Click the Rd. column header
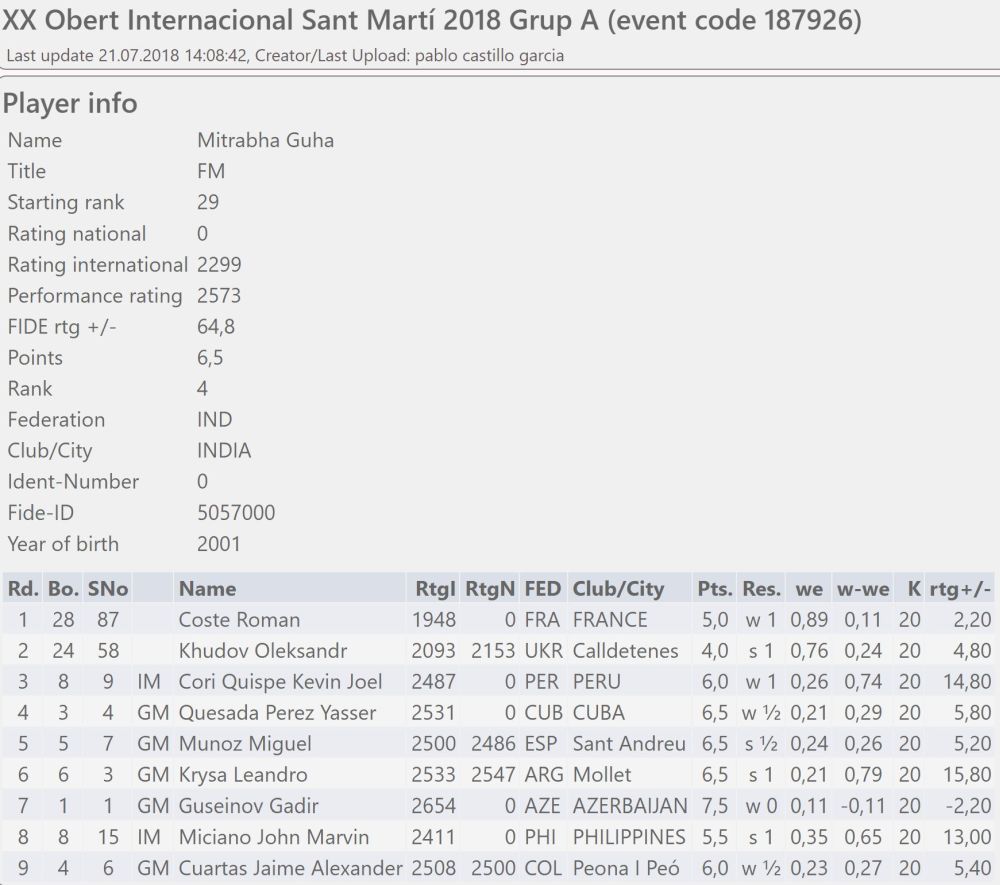Viewport: 1000px width, 885px height. pyautogui.click(x=23, y=588)
